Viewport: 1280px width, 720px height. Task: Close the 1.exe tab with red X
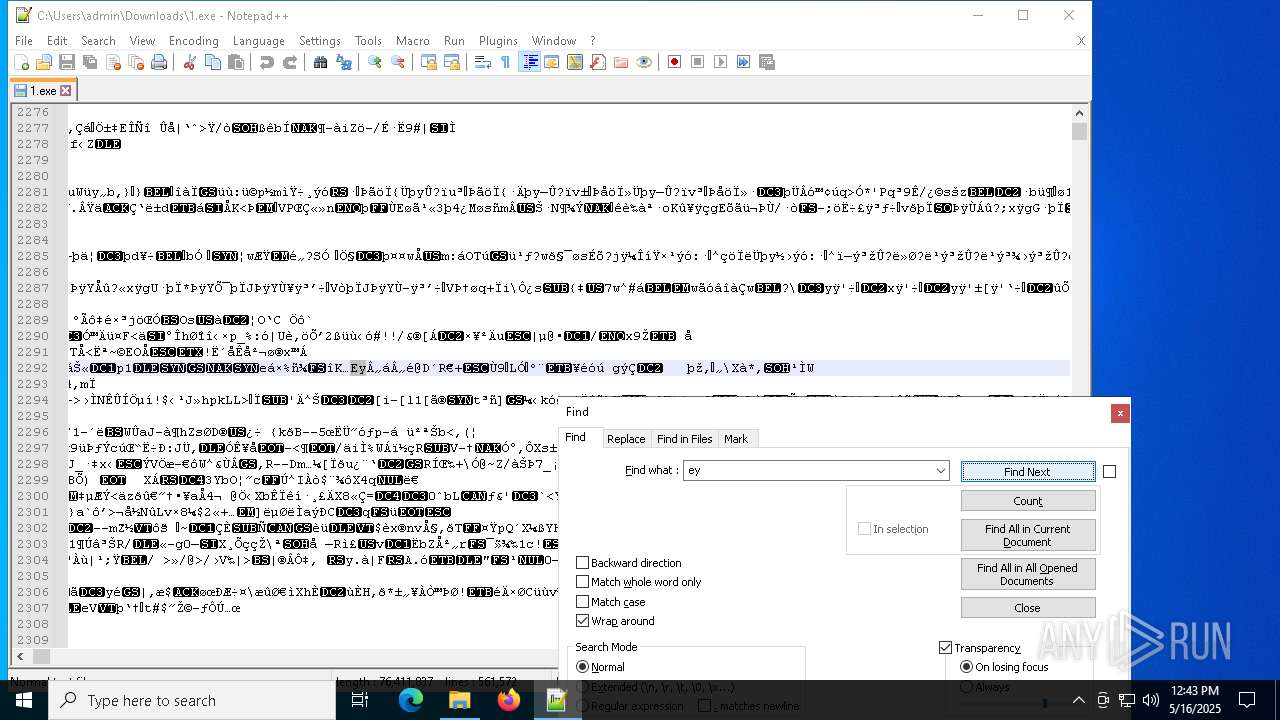coord(66,90)
